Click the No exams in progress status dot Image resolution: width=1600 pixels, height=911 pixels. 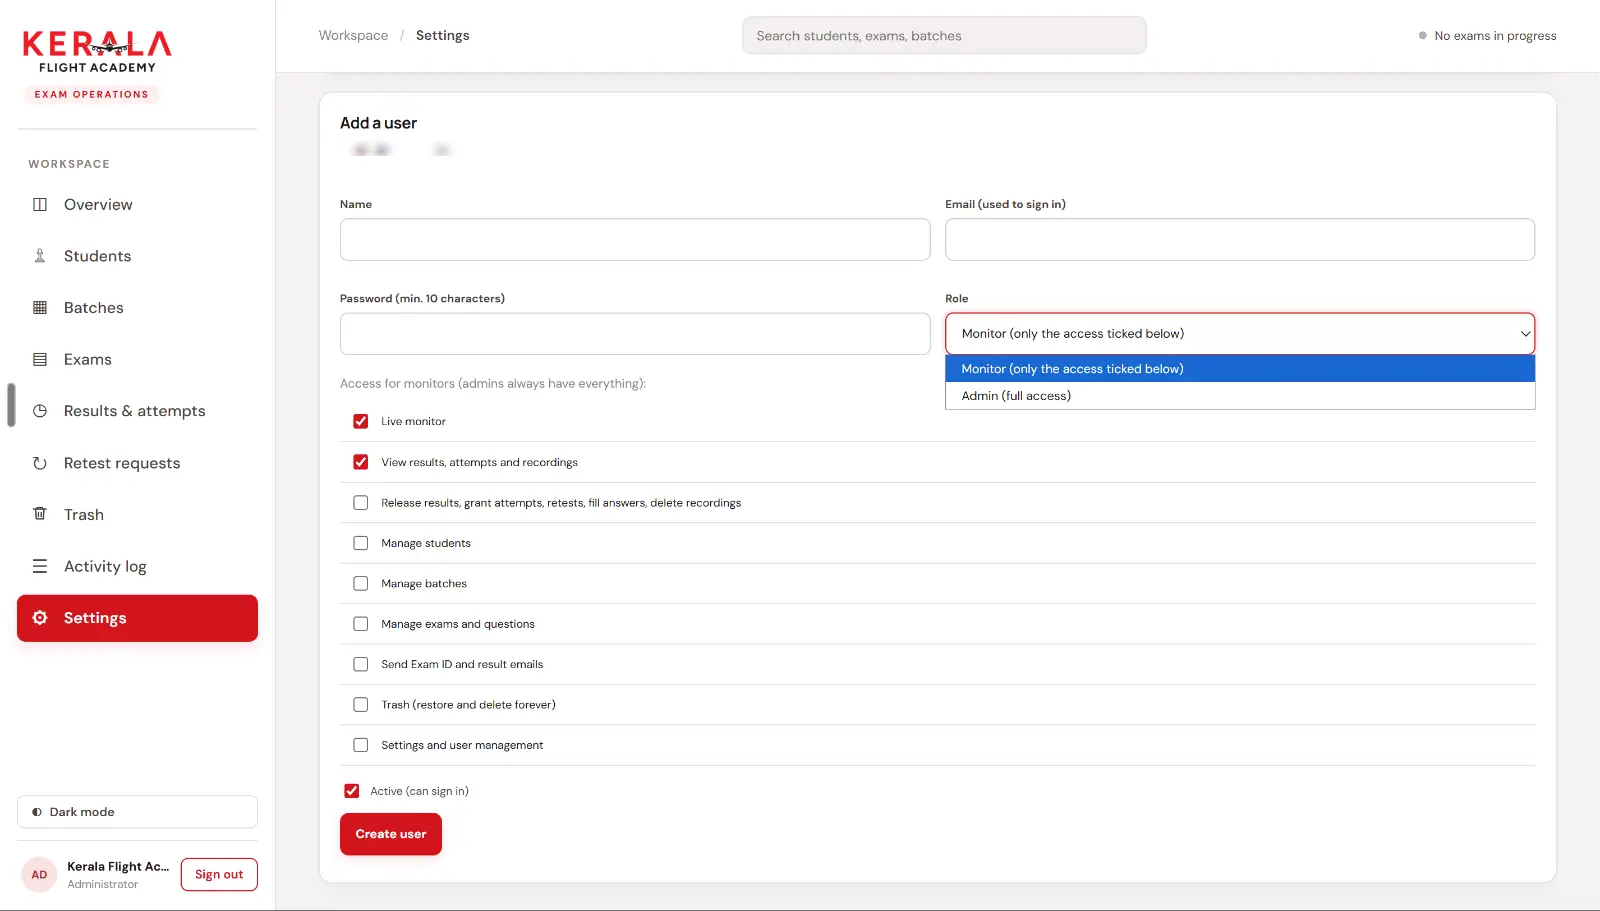[x=1423, y=35]
